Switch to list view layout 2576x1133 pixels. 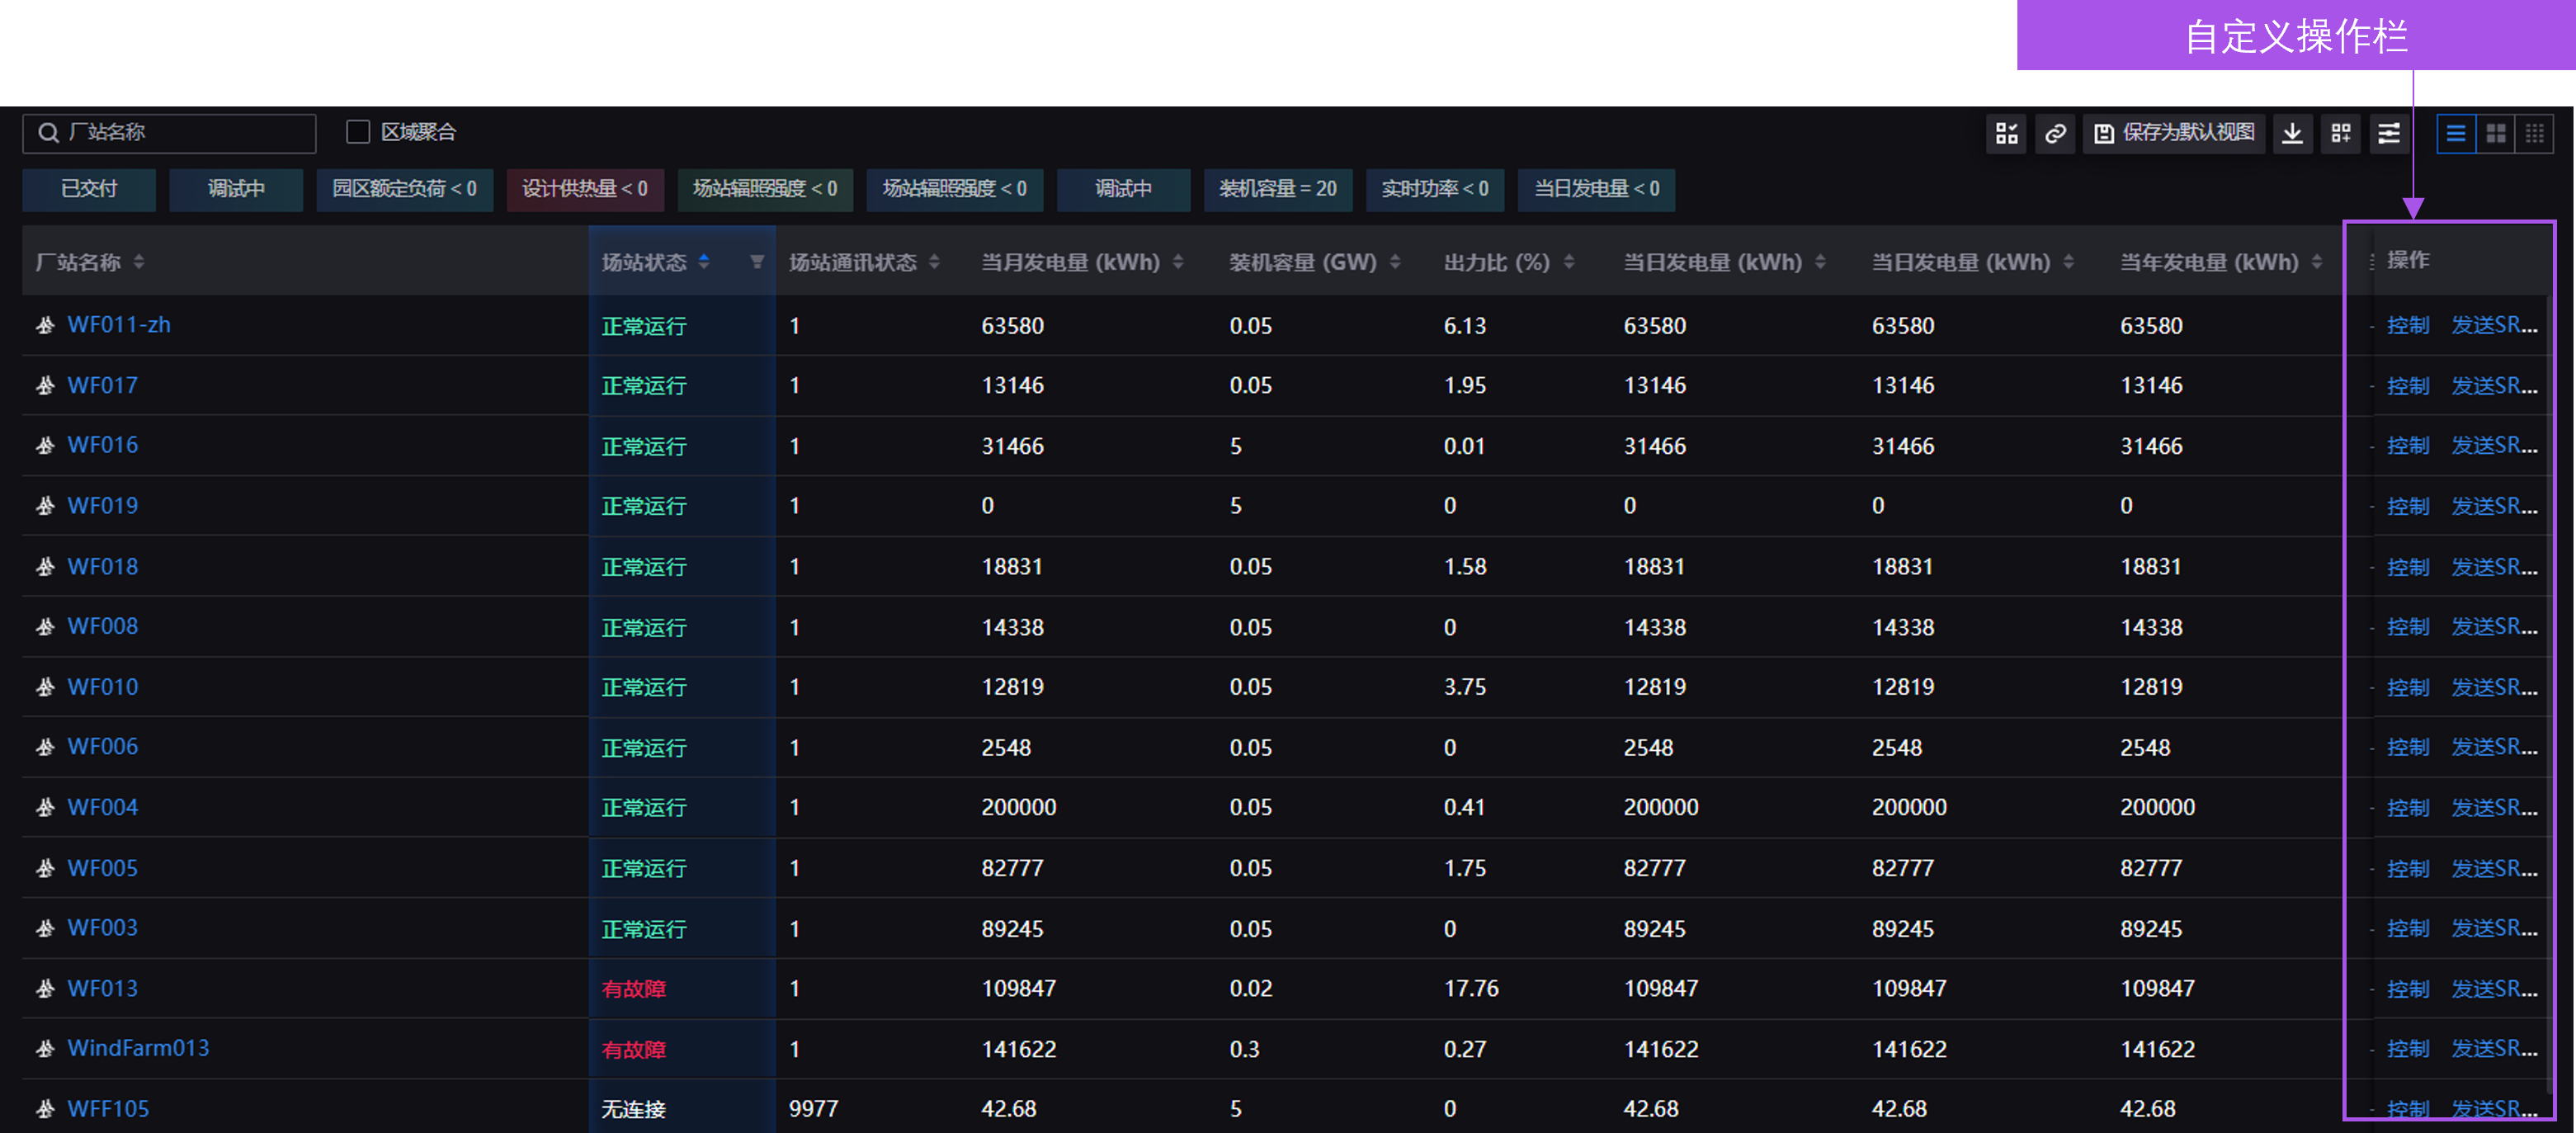point(2456,134)
